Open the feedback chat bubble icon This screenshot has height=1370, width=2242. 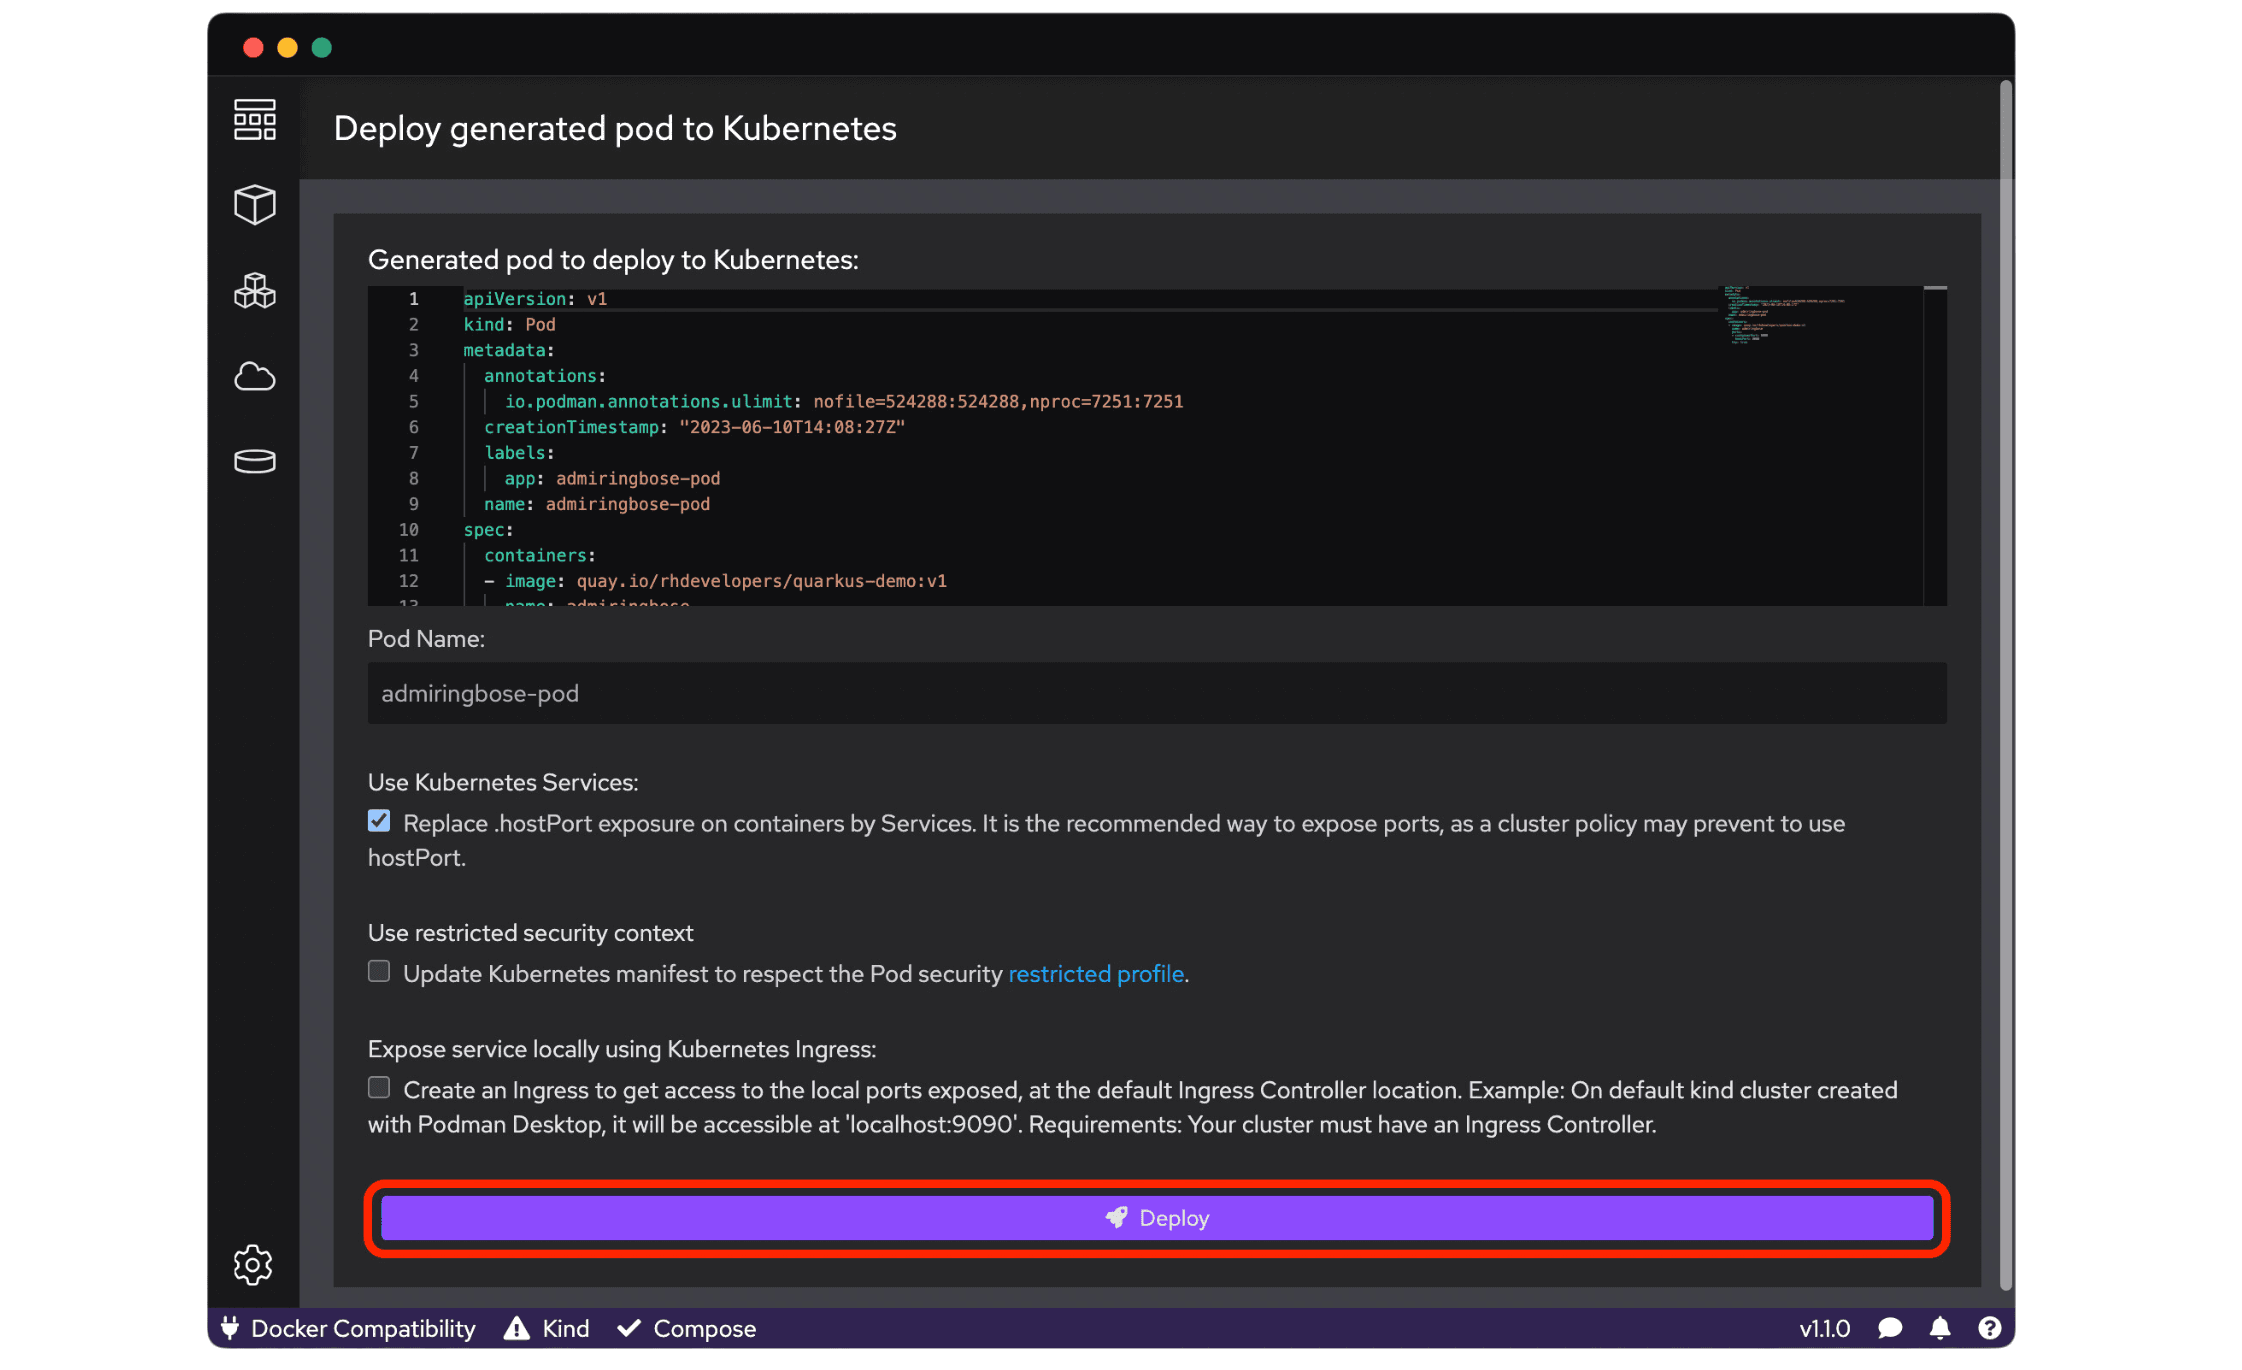tap(1890, 1328)
